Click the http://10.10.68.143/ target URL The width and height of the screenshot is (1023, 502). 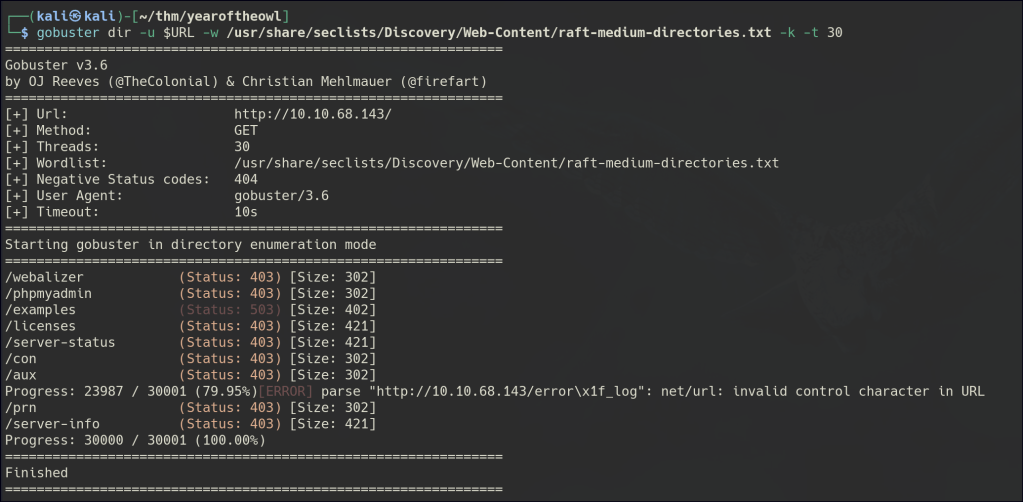coord(312,114)
